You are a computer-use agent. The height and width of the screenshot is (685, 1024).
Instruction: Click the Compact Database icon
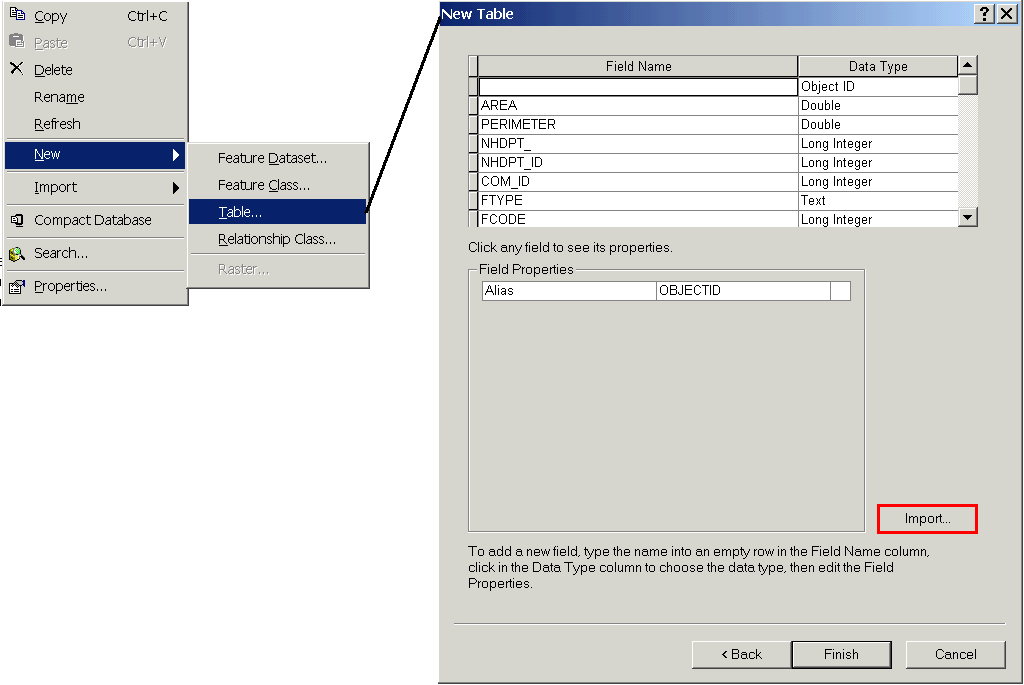(16, 220)
